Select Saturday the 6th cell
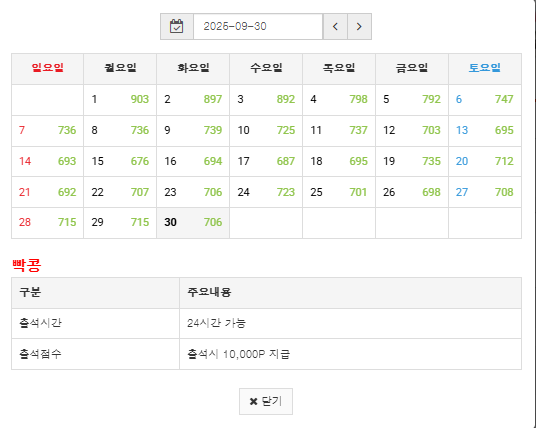The image size is (536, 428). [x=485, y=99]
